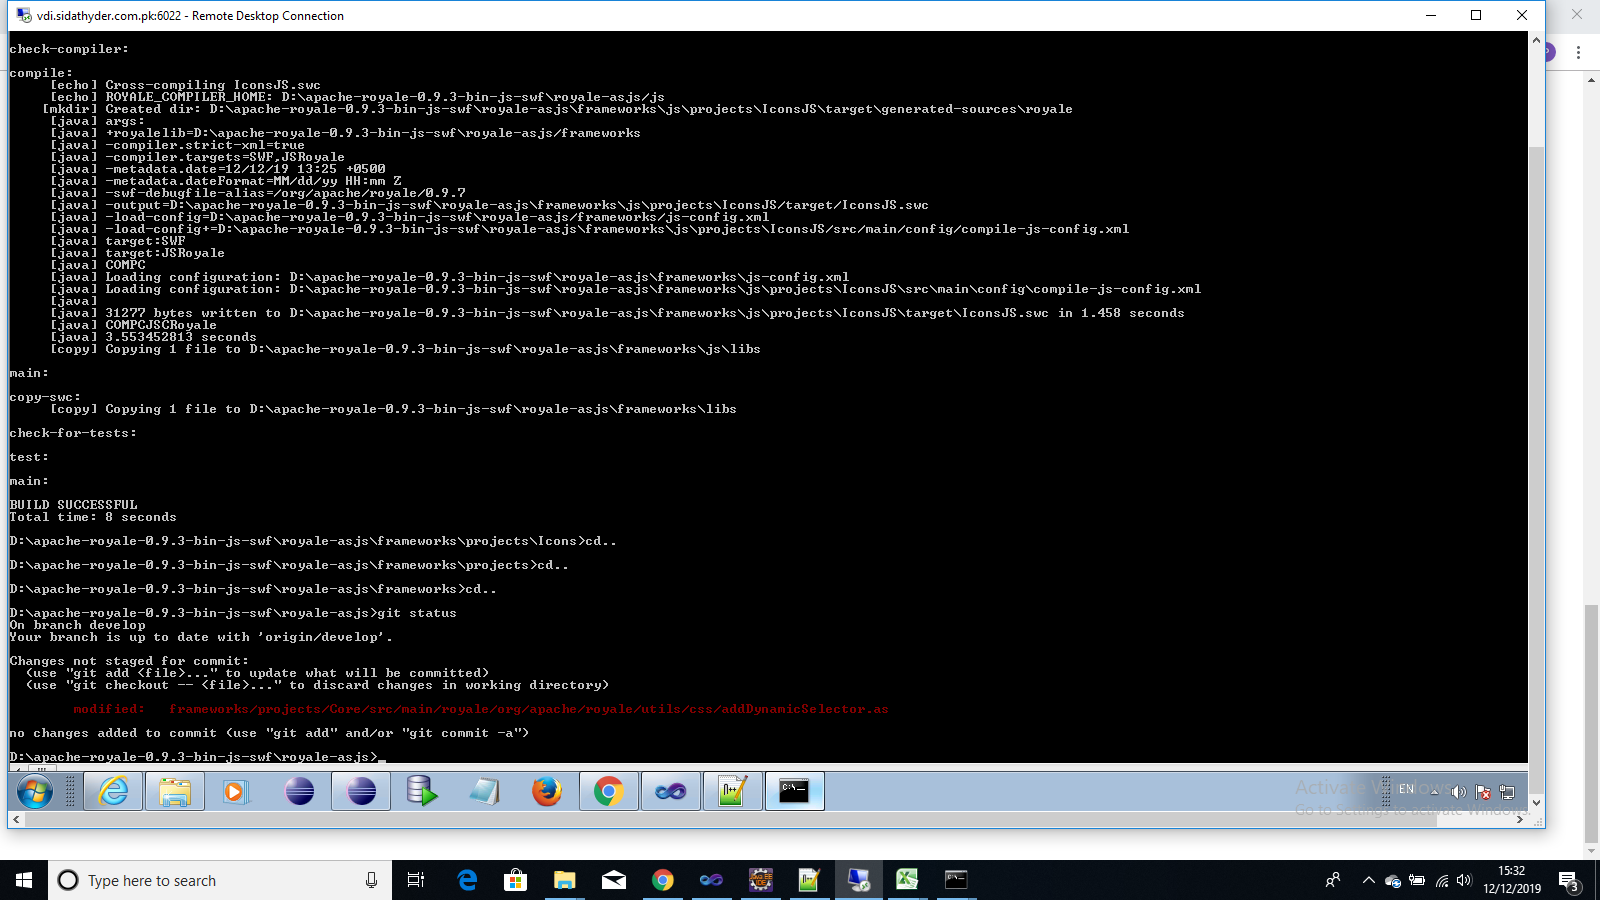Open People icon in local tray
This screenshot has width=1600, height=900.
1332,880
